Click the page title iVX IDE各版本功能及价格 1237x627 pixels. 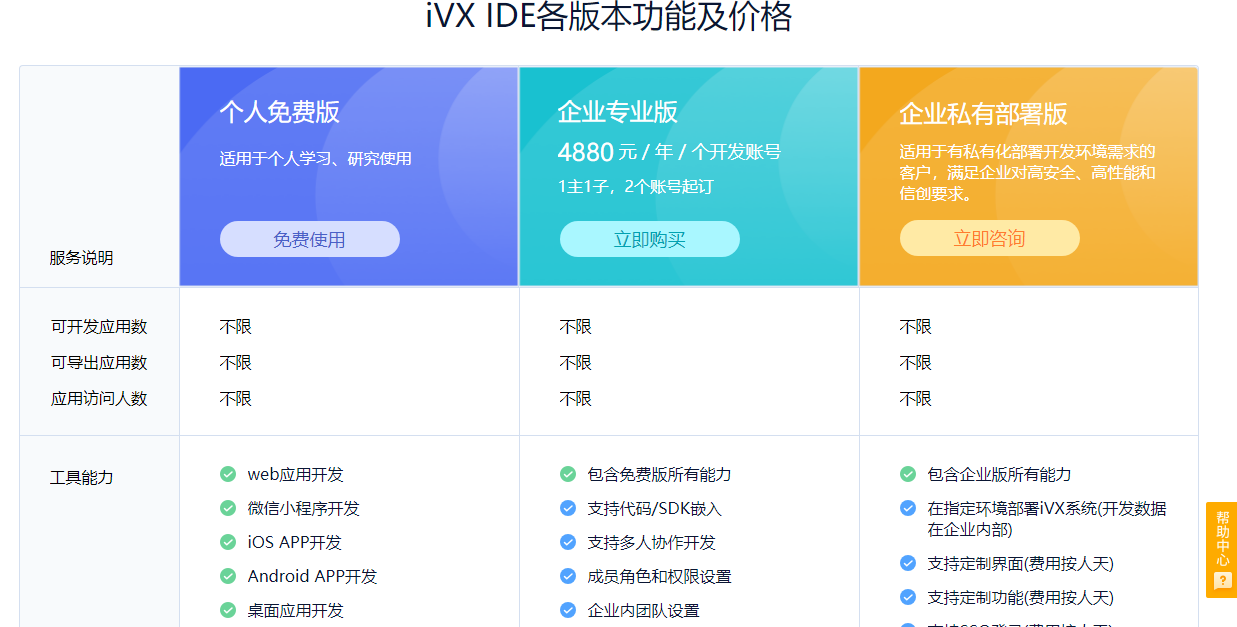[x=609, y=17]
